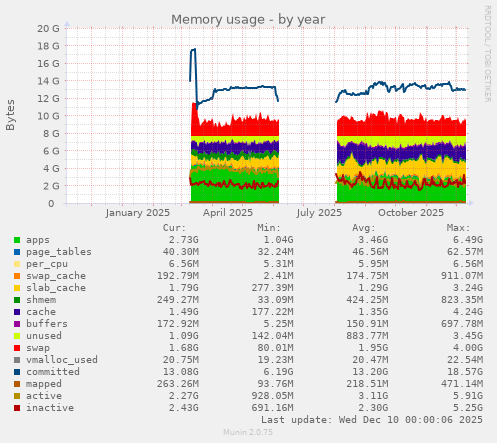Click swap_cache max value 911.07M
This screenshot has width=497, height=443.
click(462, 276)
